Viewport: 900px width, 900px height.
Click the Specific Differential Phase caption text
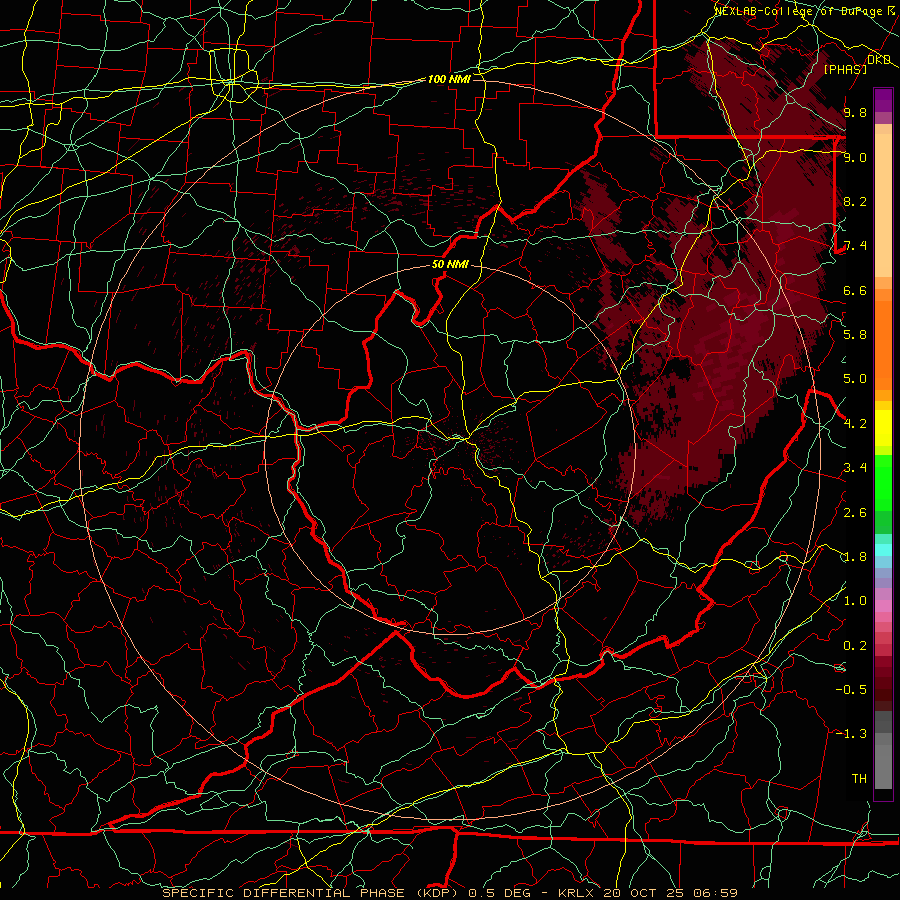pos(307,893)
